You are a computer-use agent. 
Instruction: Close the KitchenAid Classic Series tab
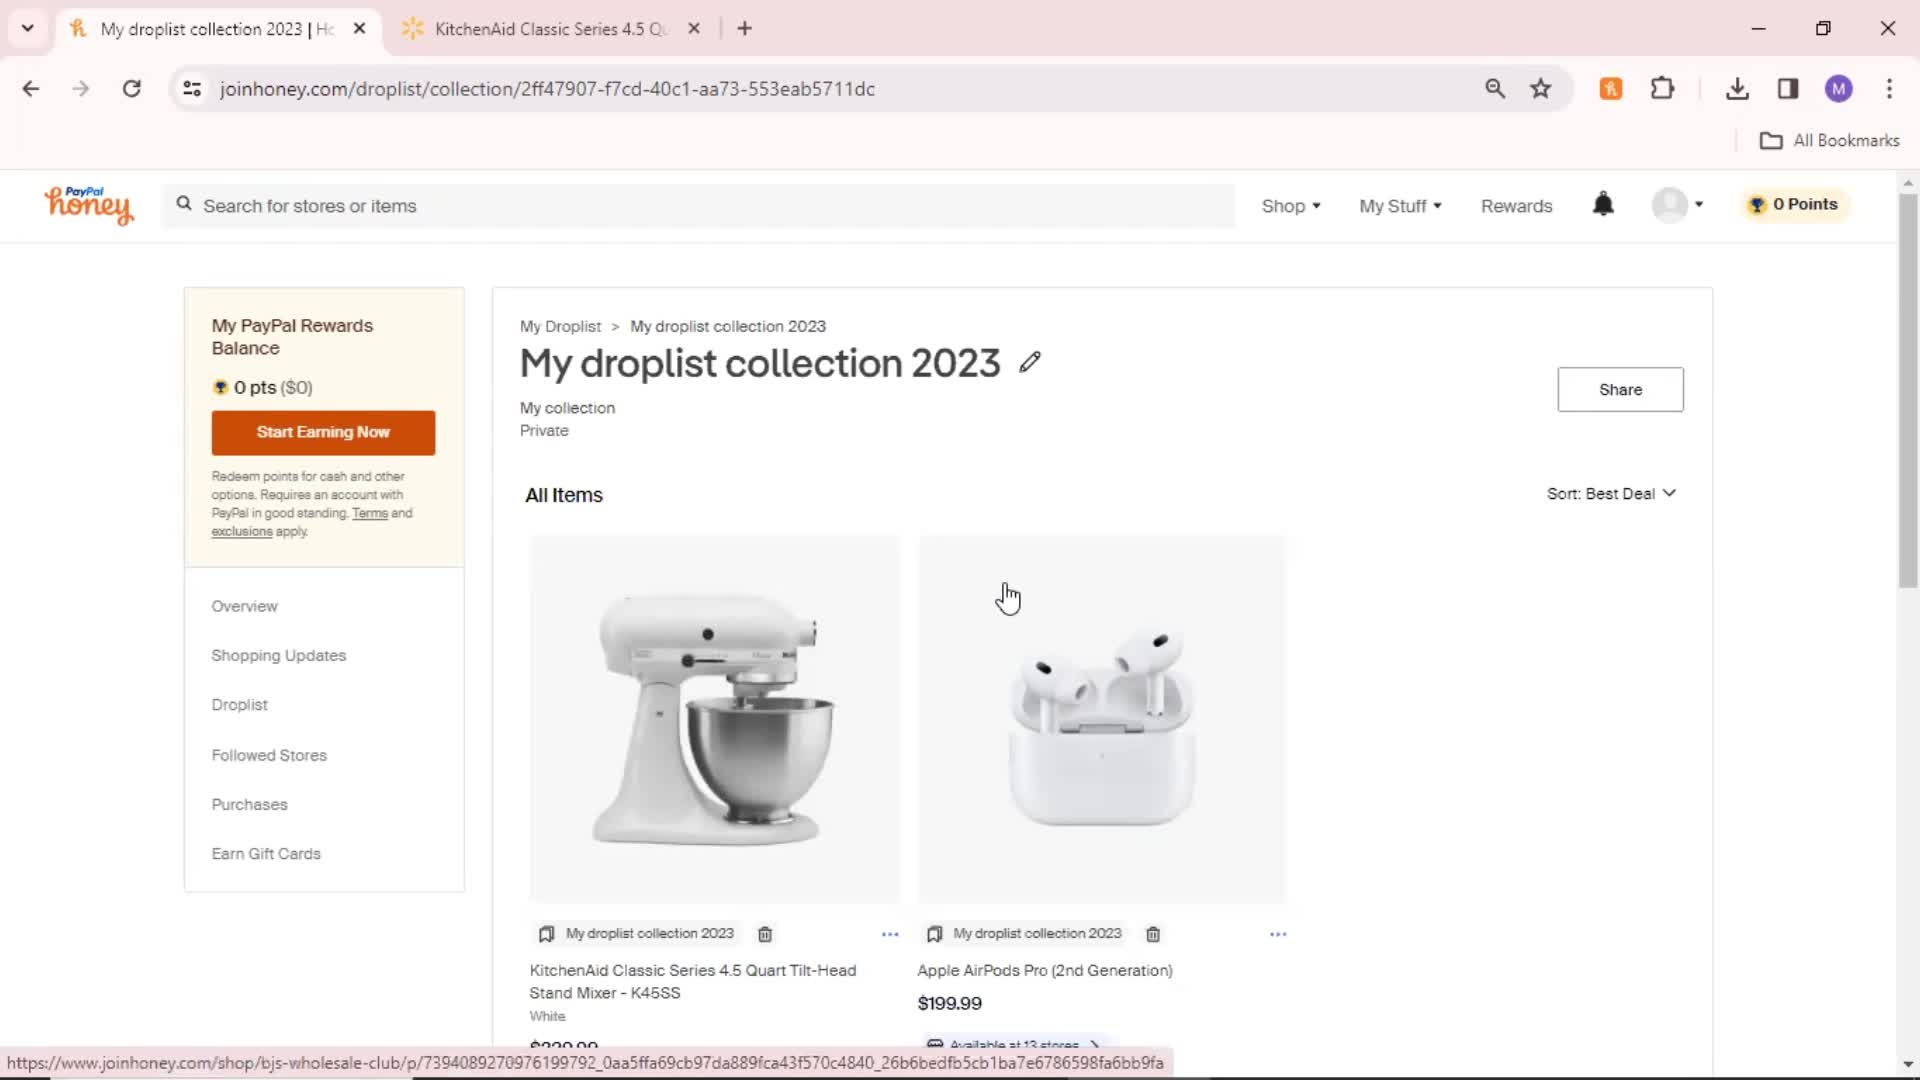tap(694, 28)
